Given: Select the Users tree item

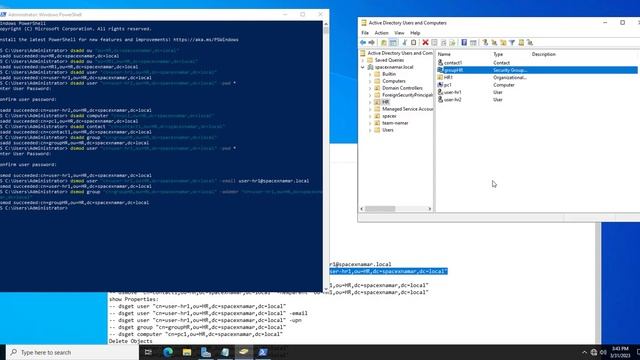Looking at the screenshot, I should (x=388, y=130).
